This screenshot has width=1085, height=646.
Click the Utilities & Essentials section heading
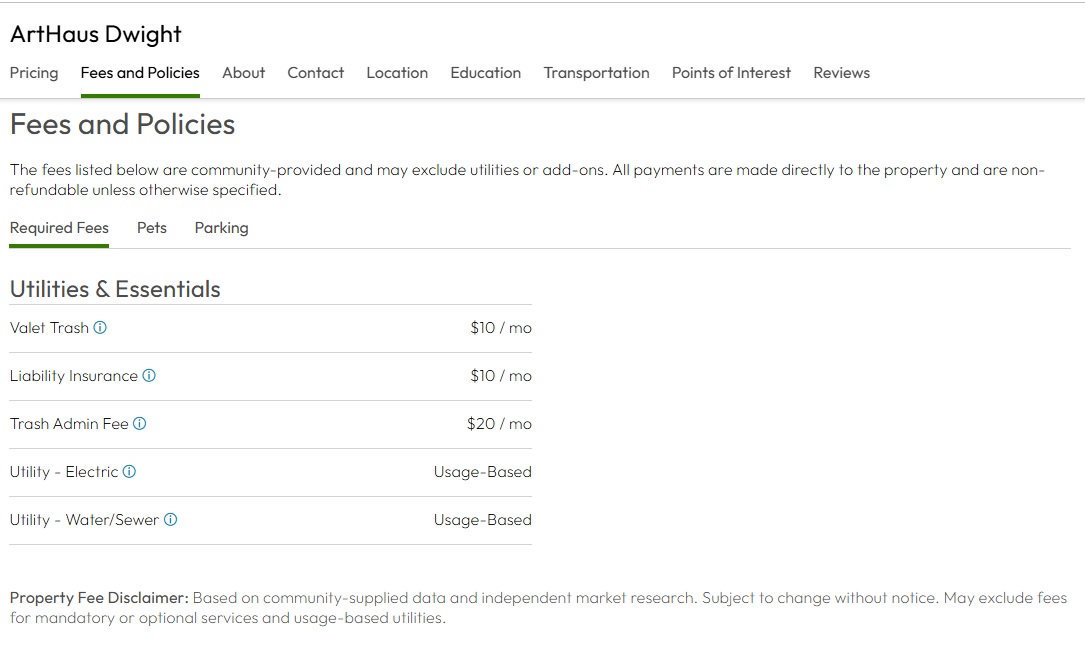(115, 289)
